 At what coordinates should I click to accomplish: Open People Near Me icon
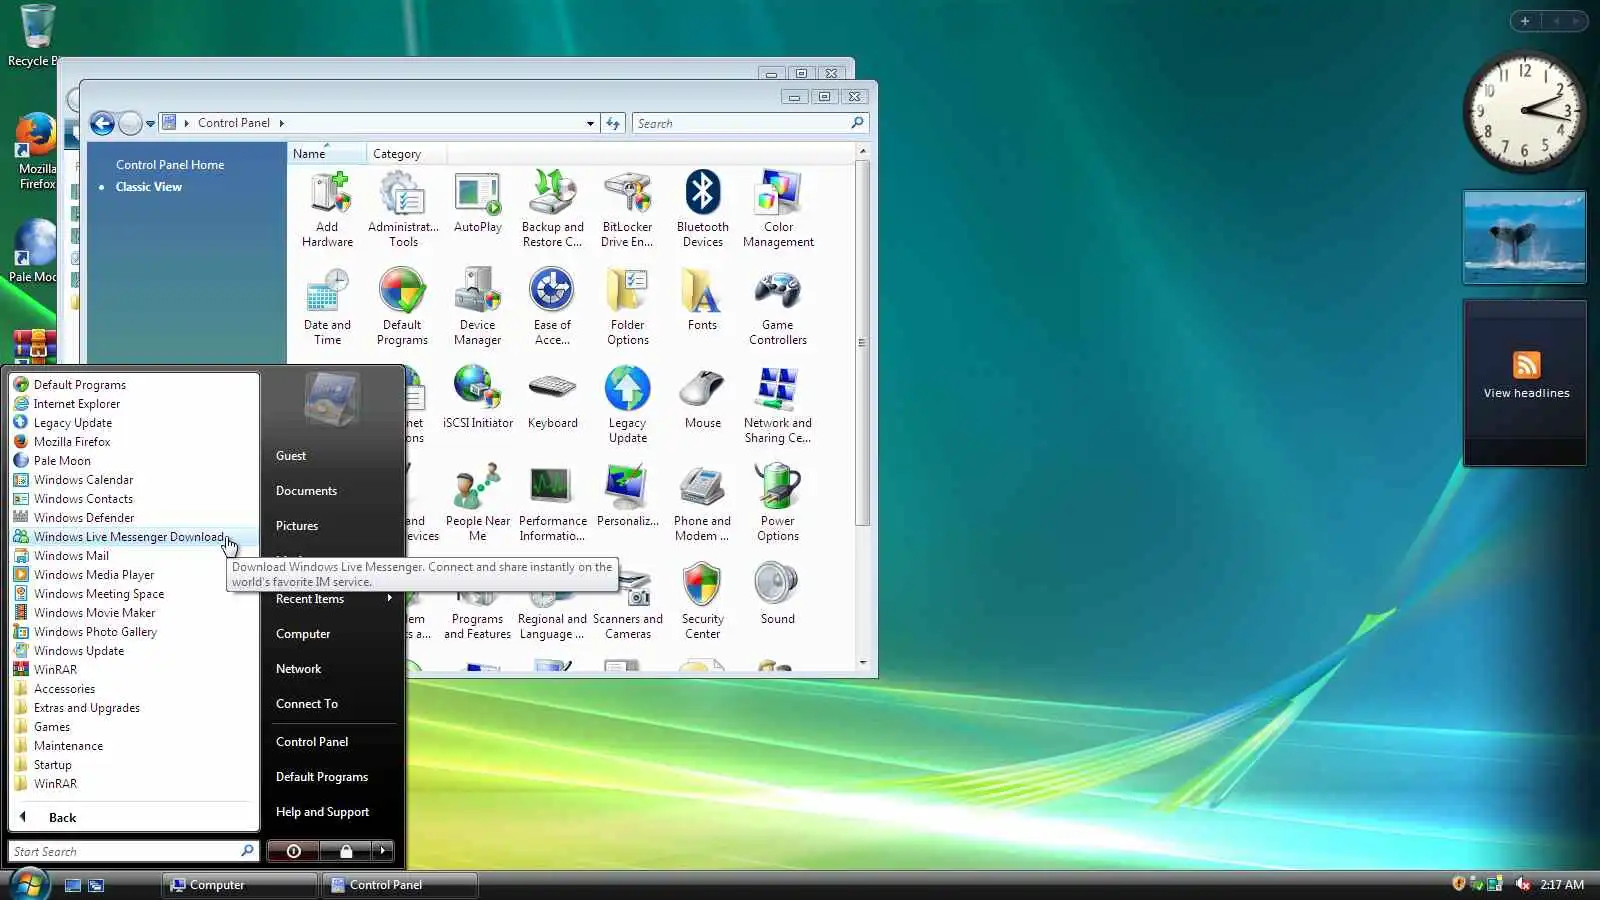[478, 502]
